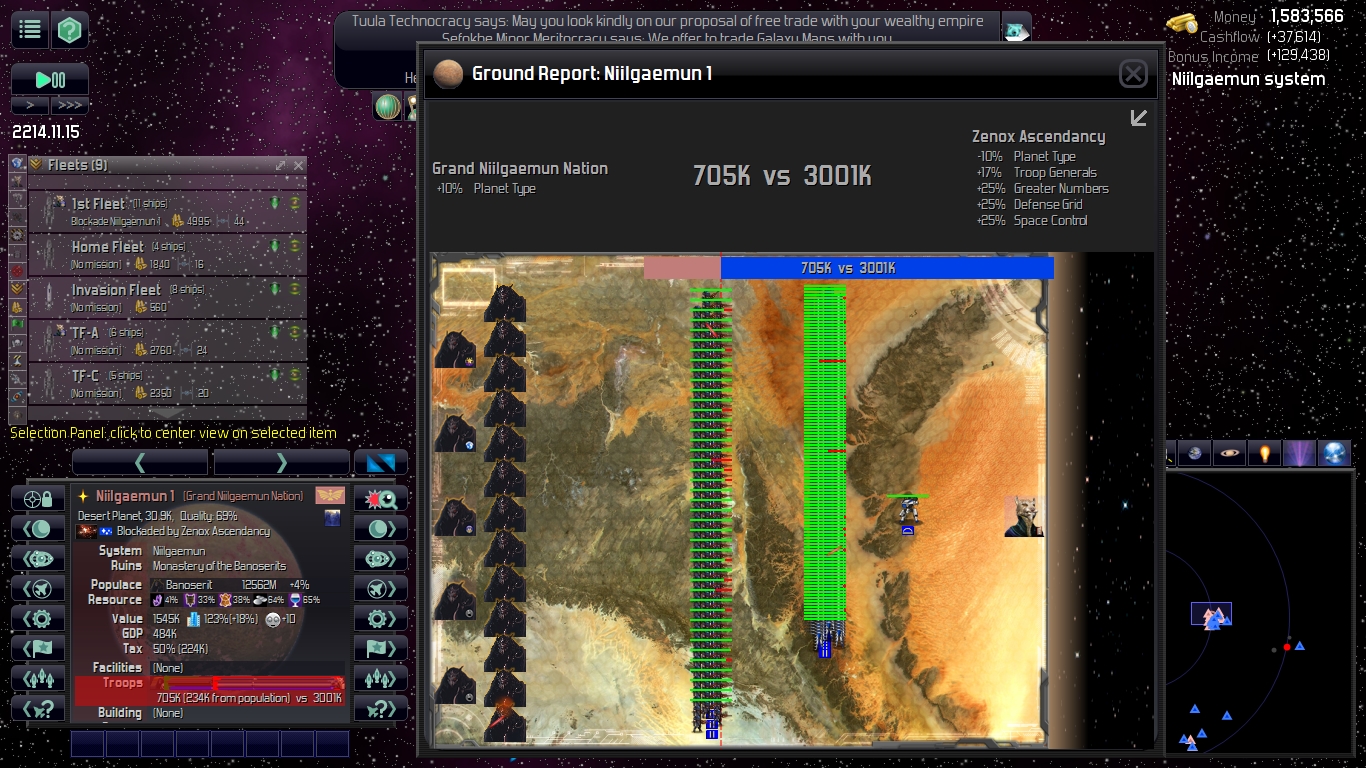Click the single-arrow slower speed button
Image resolution: width=1366 pixels, height=768 pixels.
click(x=30, y=105)
